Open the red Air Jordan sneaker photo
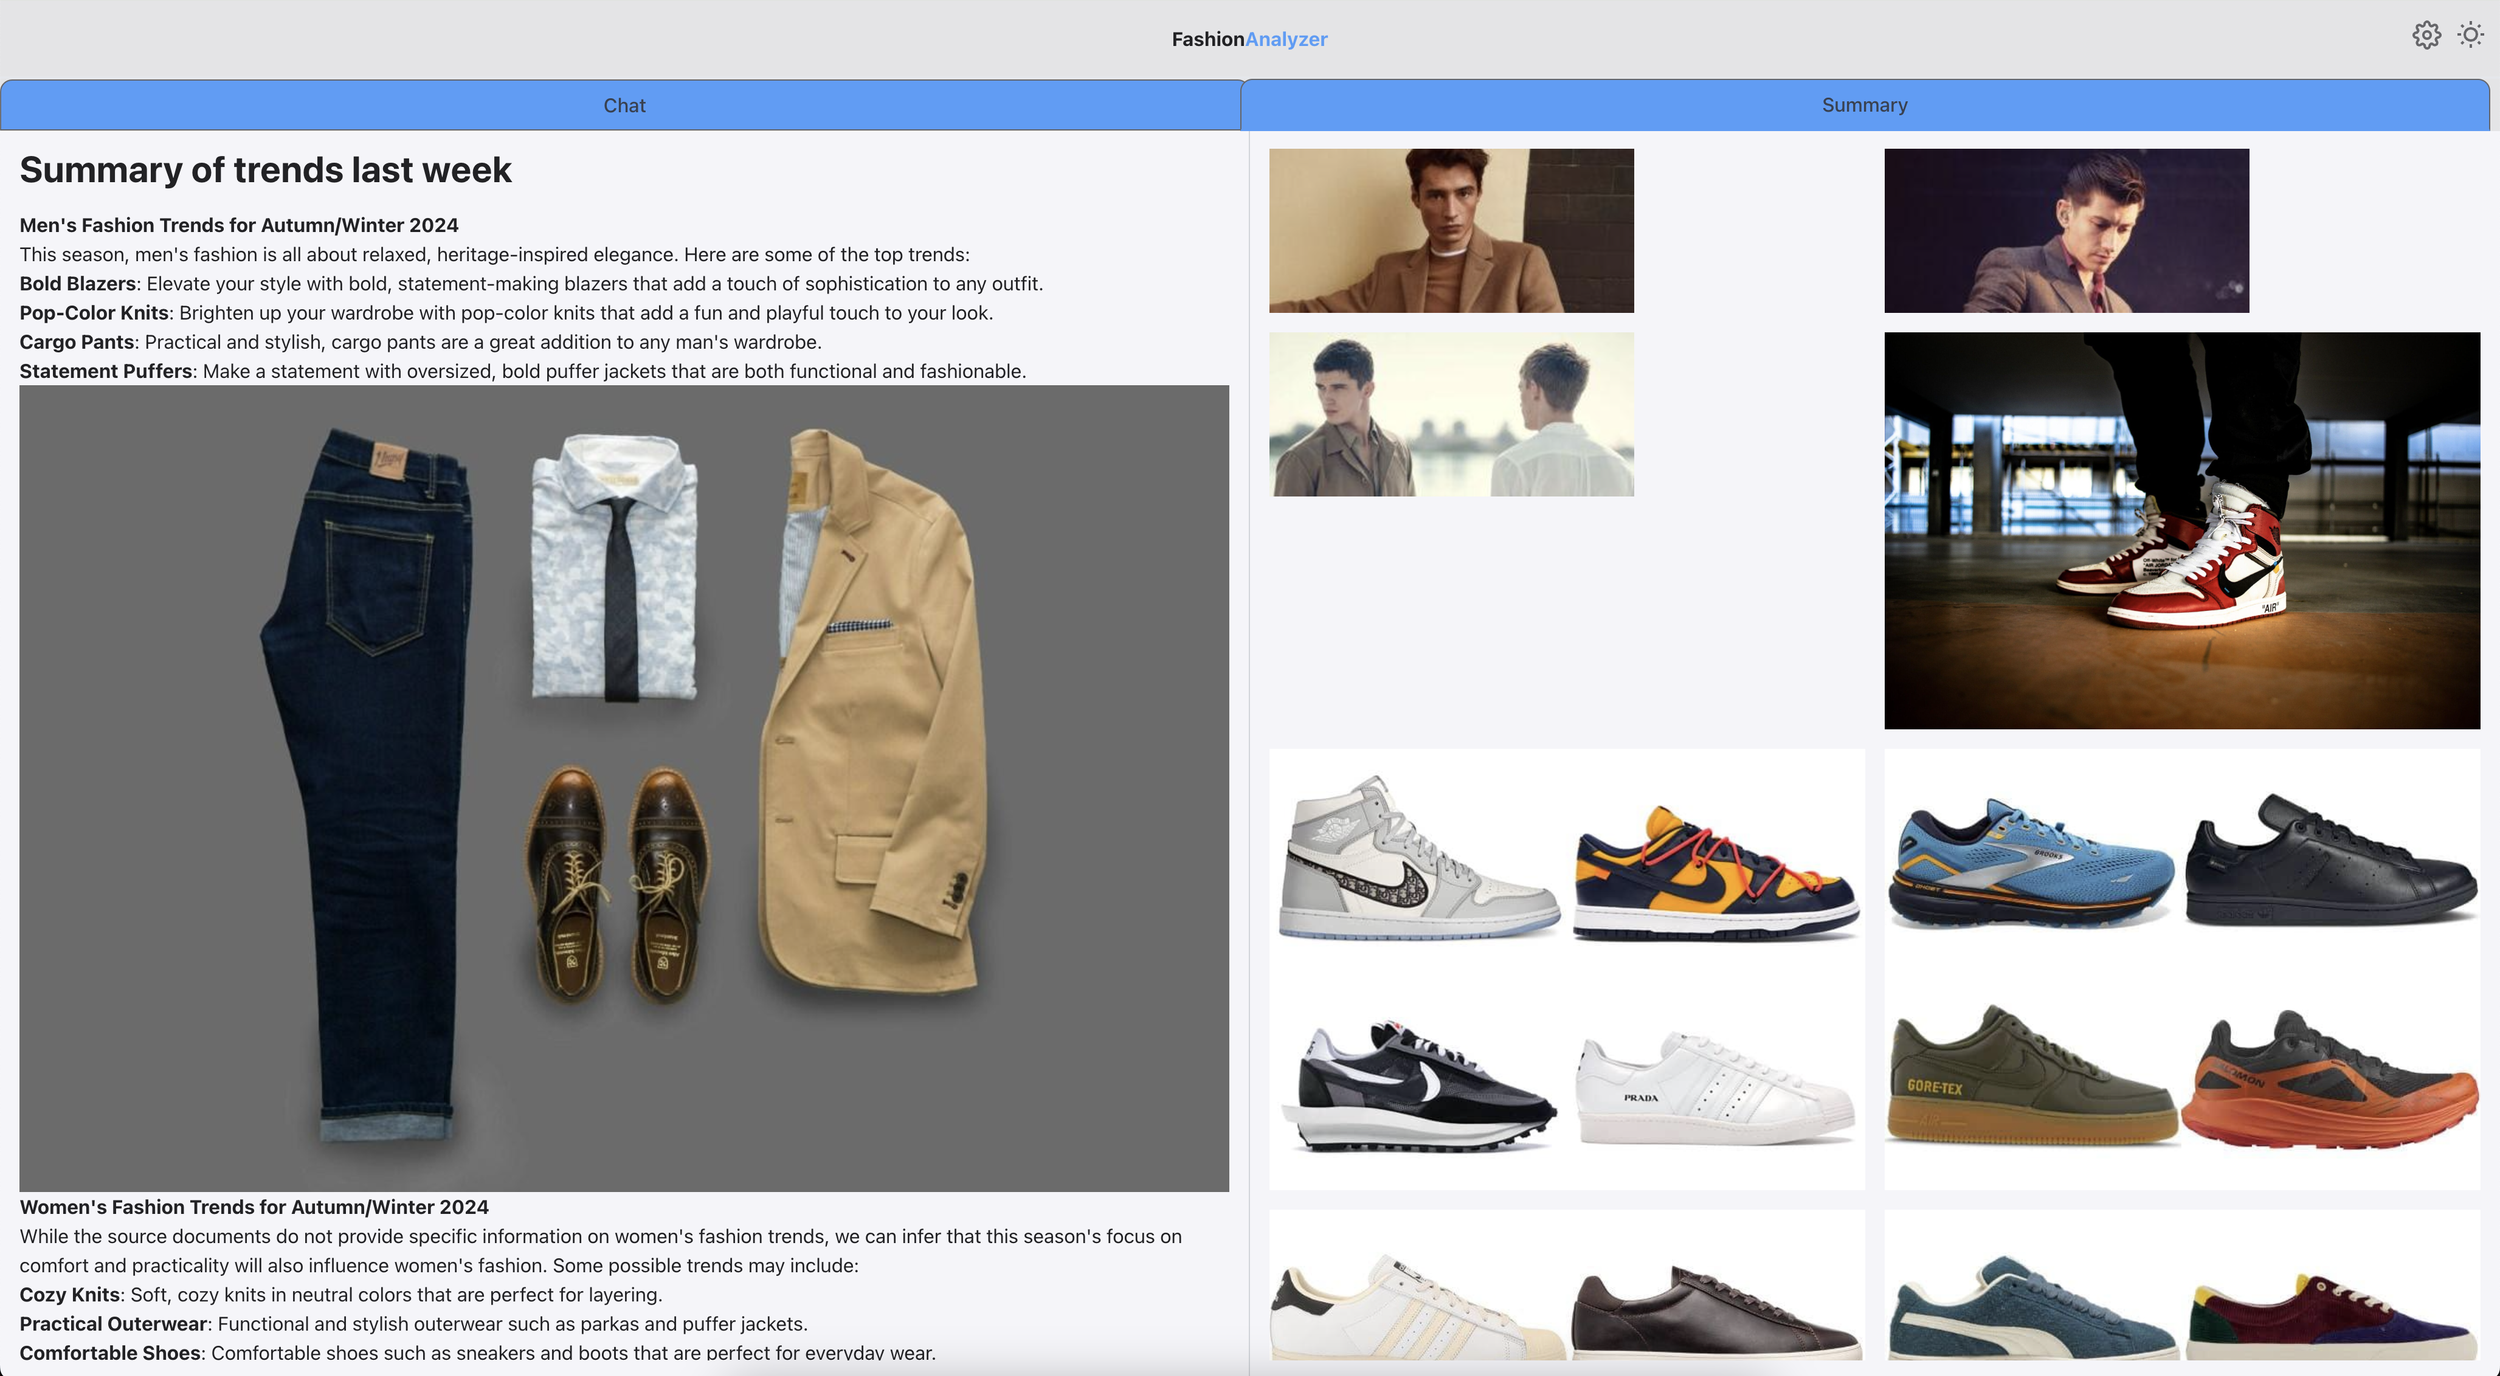 pyautogui.click(x=2182, y=530)
